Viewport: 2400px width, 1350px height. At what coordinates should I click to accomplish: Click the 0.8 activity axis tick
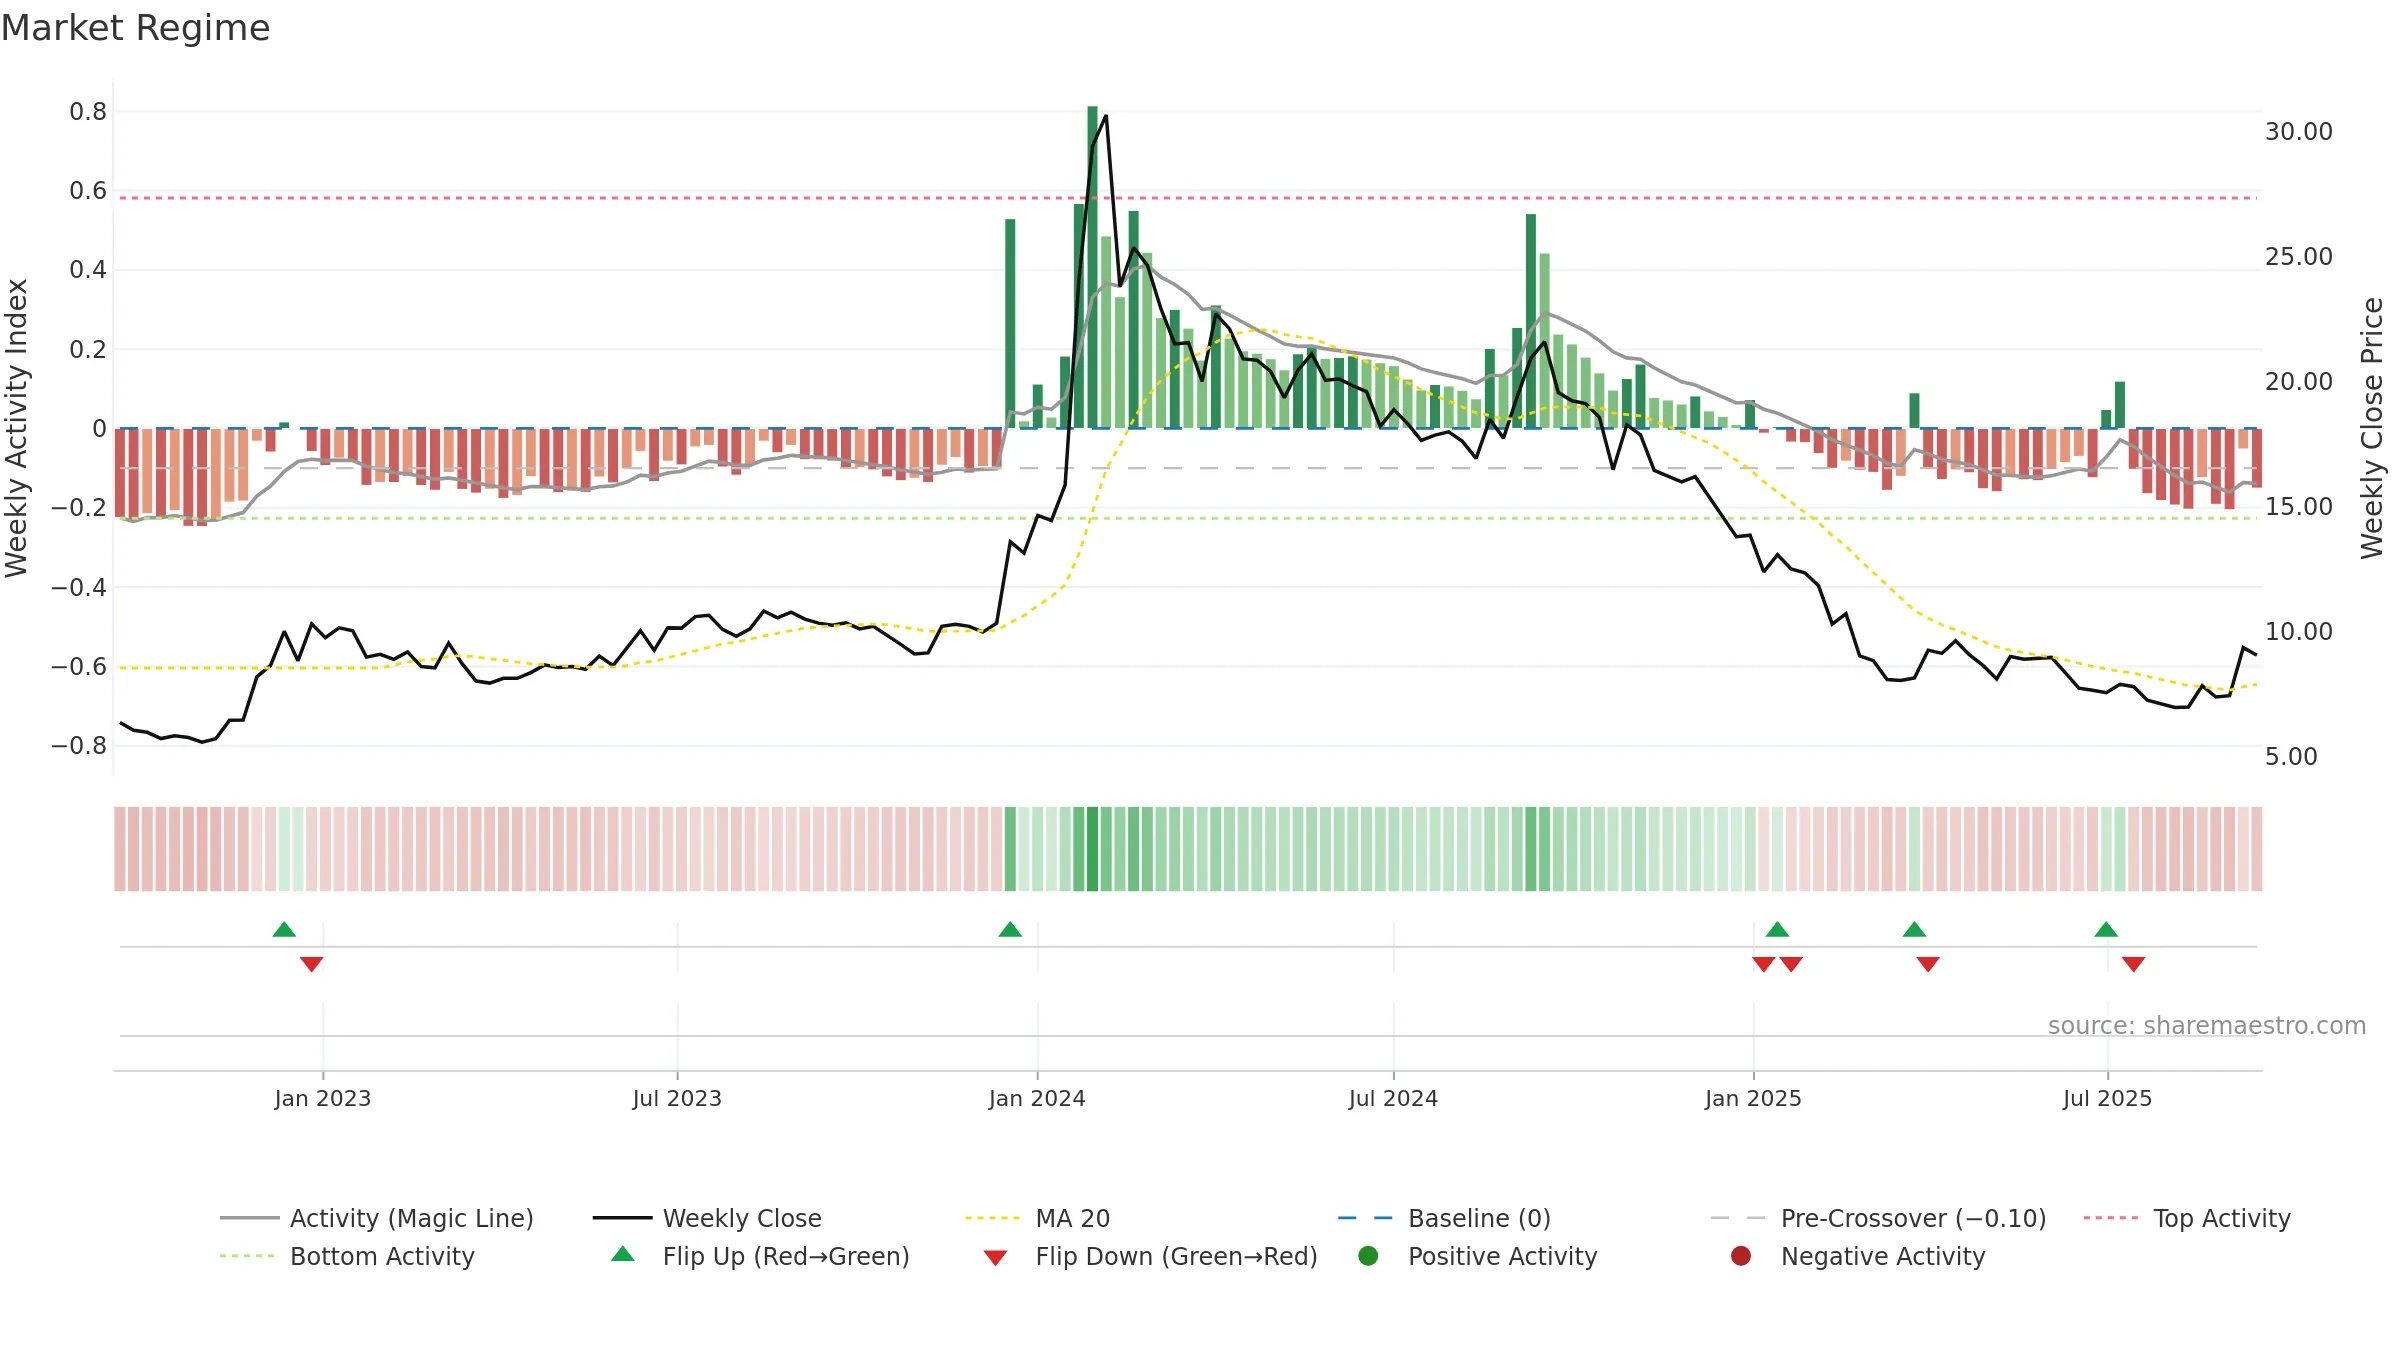point(88,112)
